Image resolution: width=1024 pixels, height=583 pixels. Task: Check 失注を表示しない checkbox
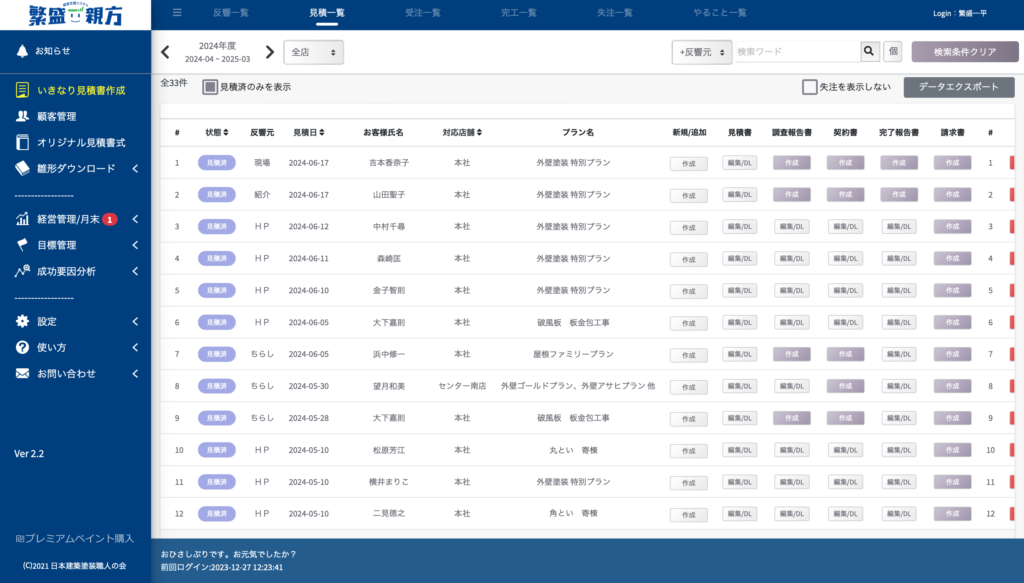pyautogui.click(x=810, y=87)
